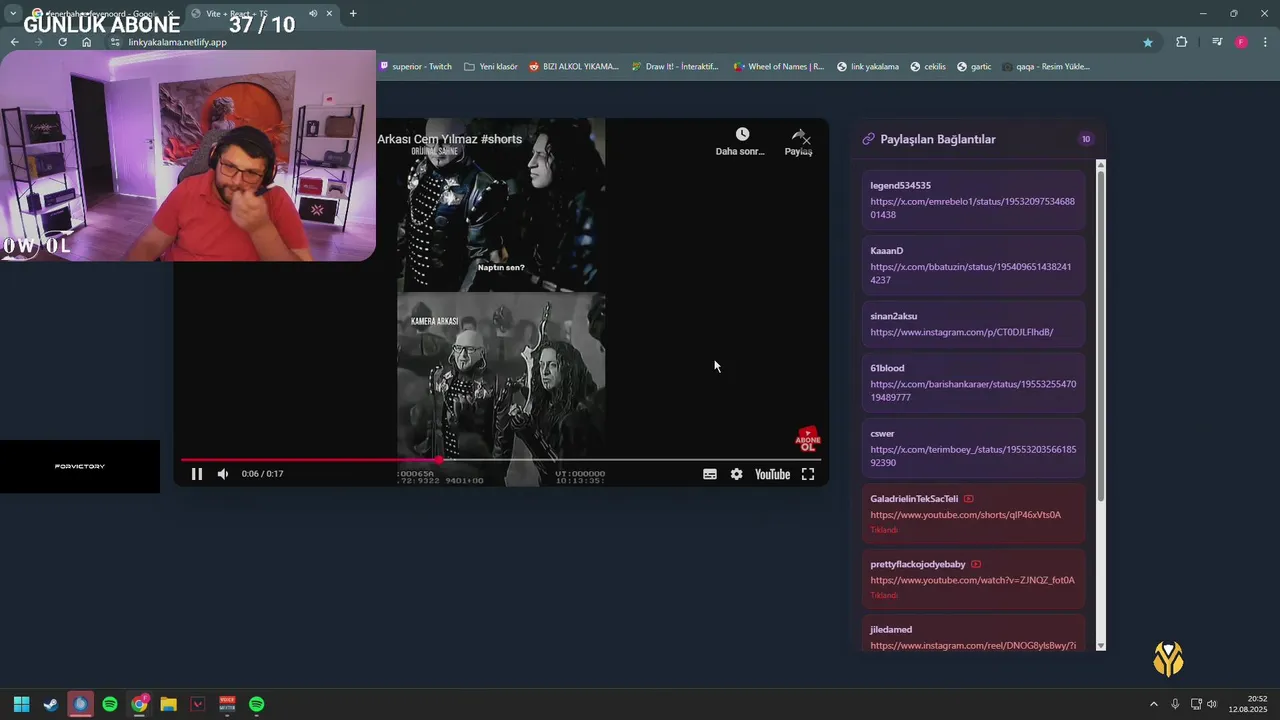Open cswer's x.com terimboey_ link

(973, 456)
